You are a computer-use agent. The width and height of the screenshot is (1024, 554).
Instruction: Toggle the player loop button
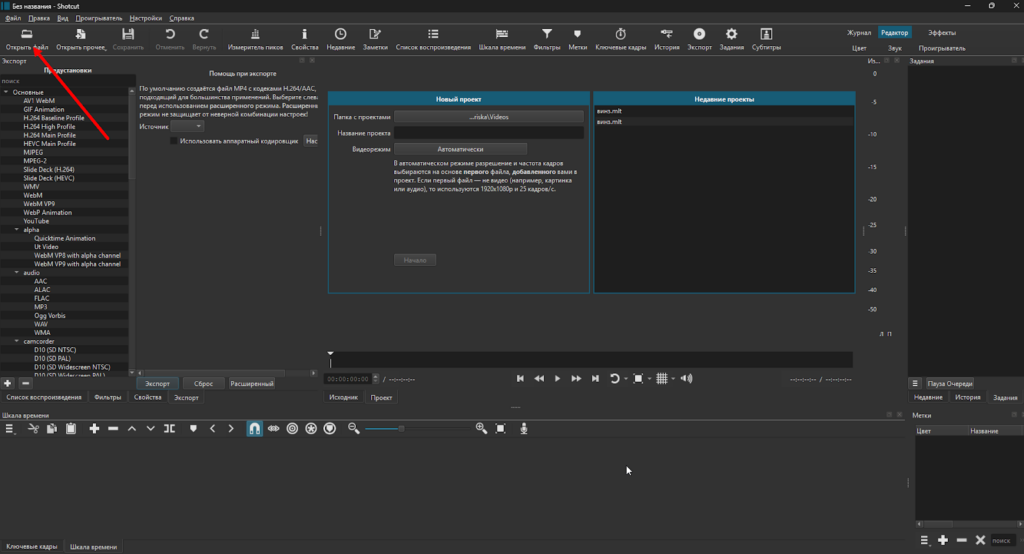(615, 379)
